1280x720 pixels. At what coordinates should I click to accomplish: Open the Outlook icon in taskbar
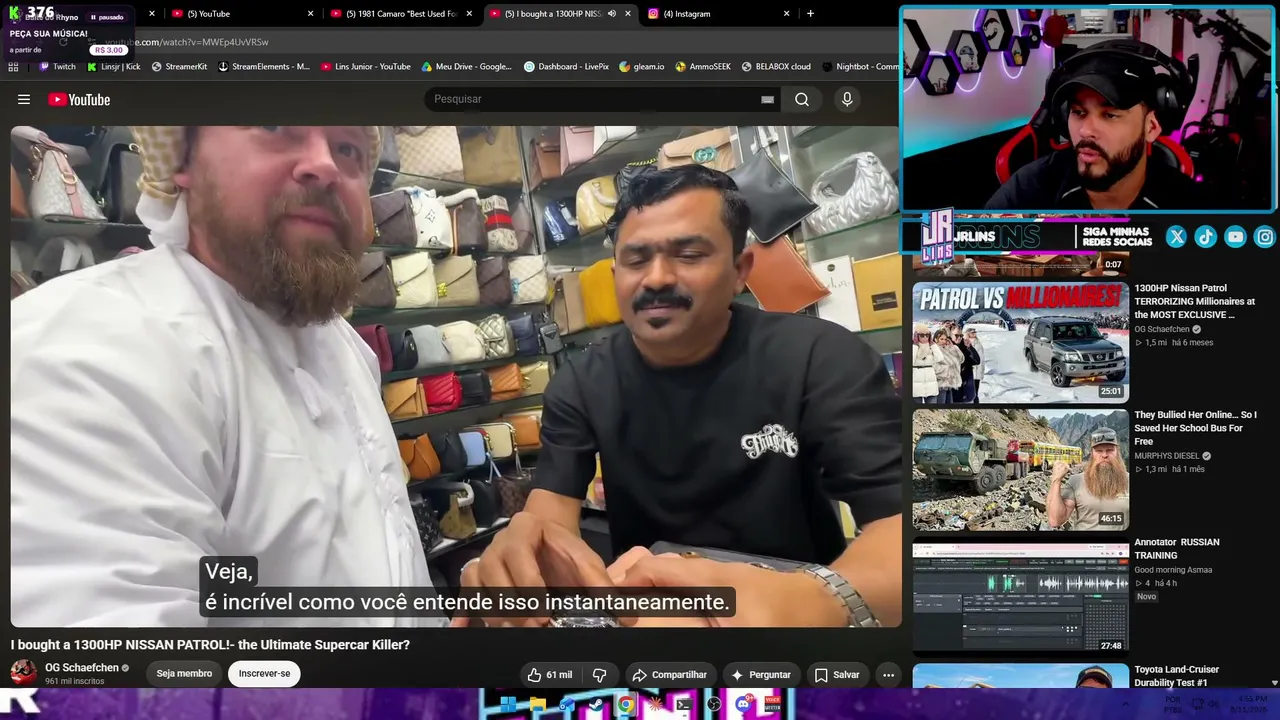[x=567, y=705]
